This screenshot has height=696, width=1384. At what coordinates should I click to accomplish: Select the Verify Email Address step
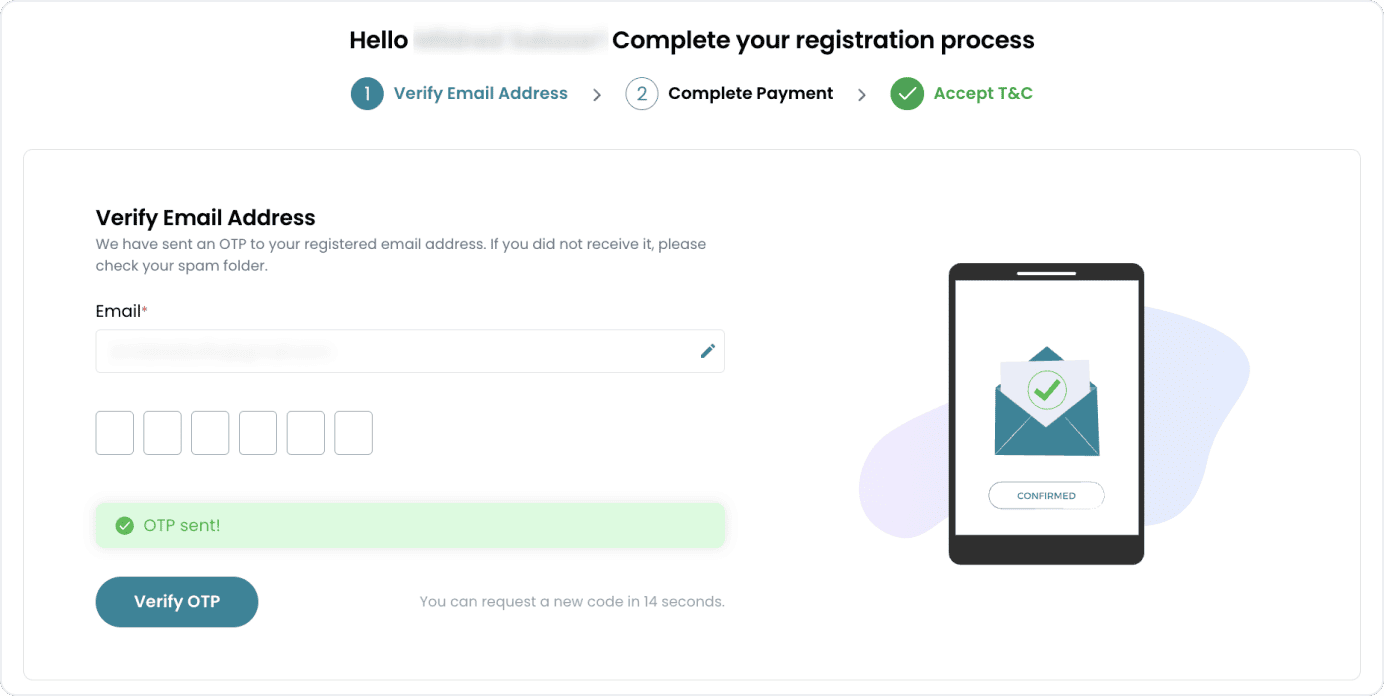[480, 94]
